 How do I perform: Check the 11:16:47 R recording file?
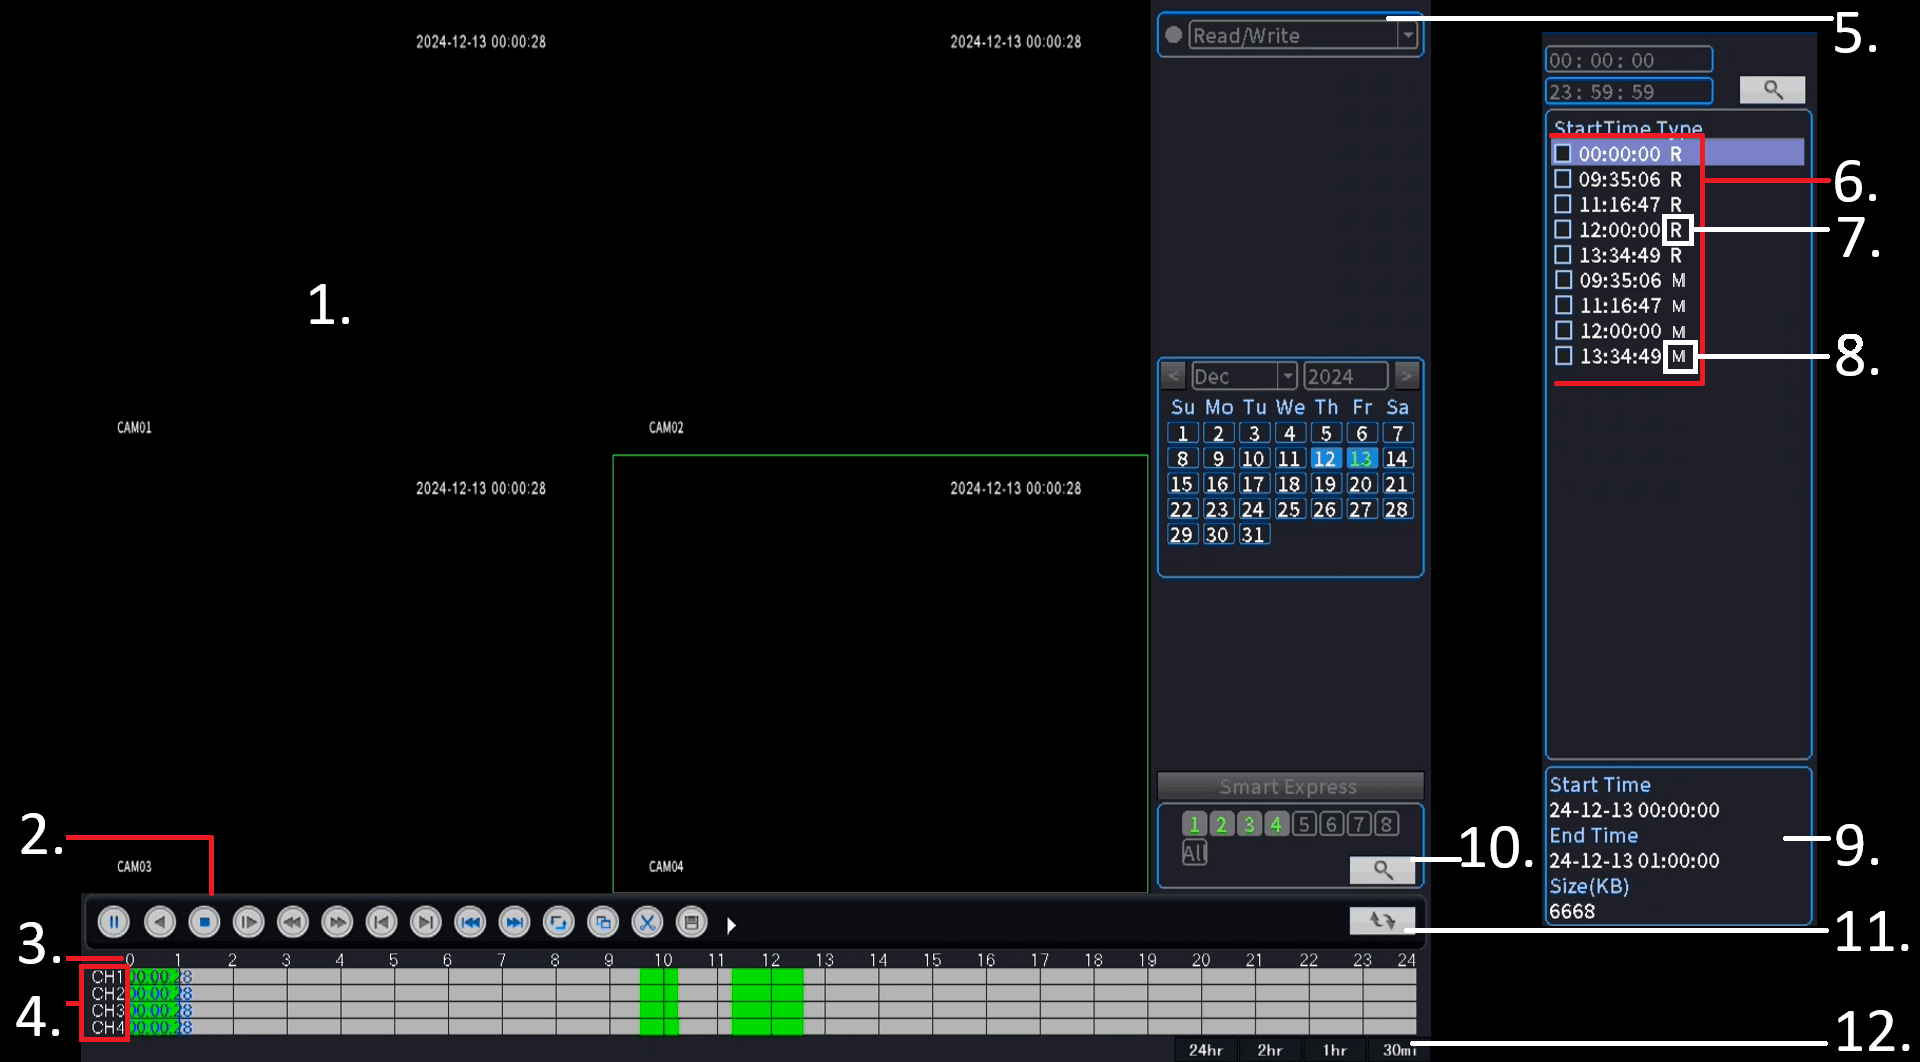1563,204
